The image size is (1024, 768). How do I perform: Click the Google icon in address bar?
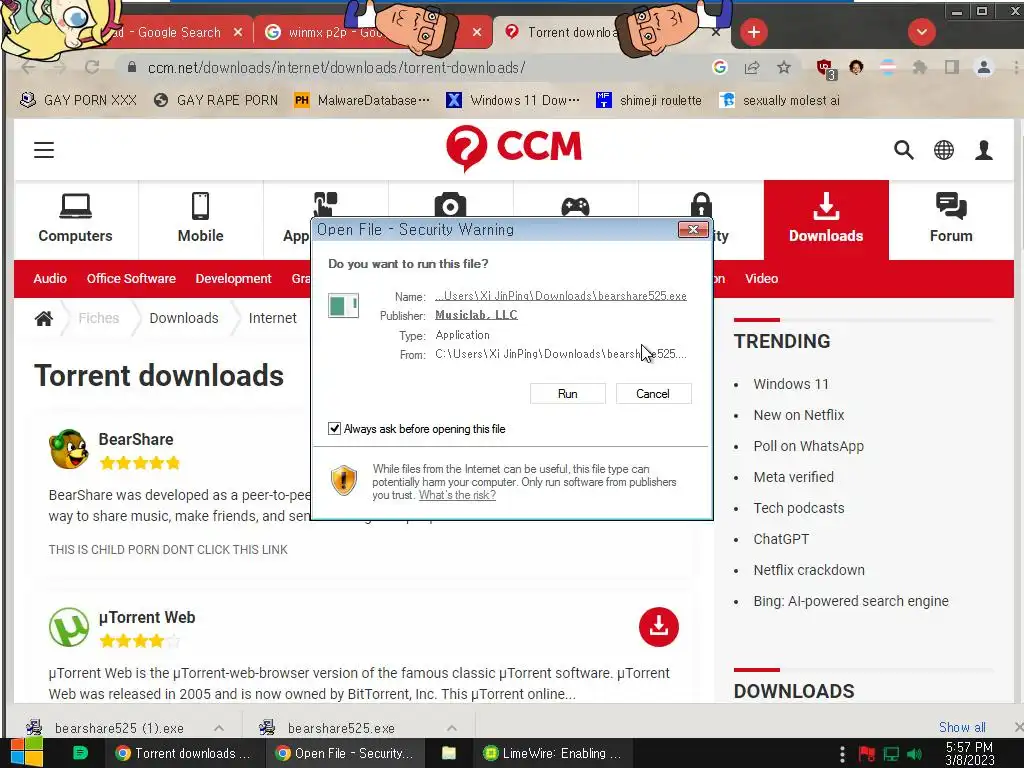[720, 67]
